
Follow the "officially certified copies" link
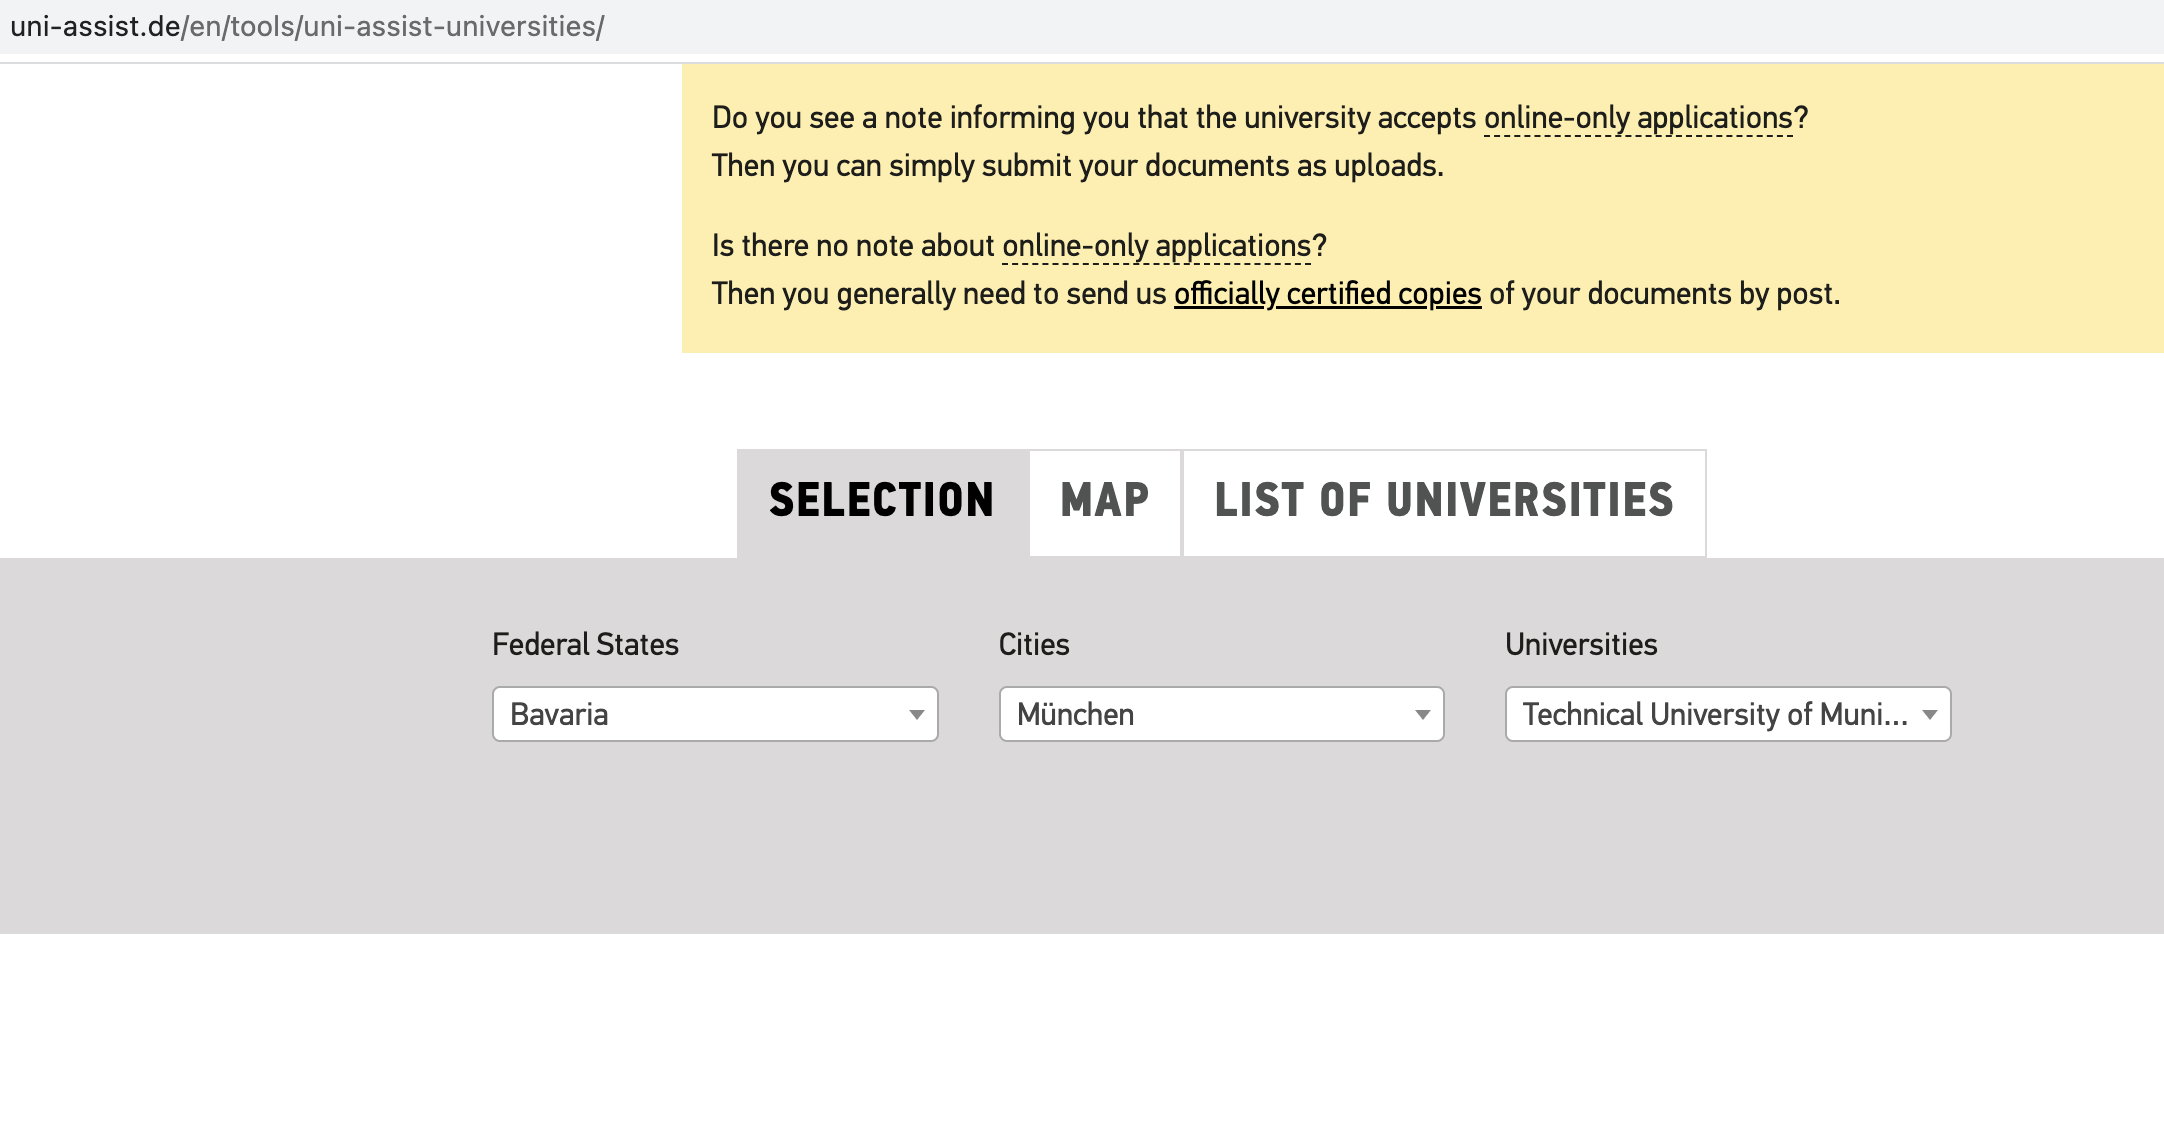[x=1327, y=294]
